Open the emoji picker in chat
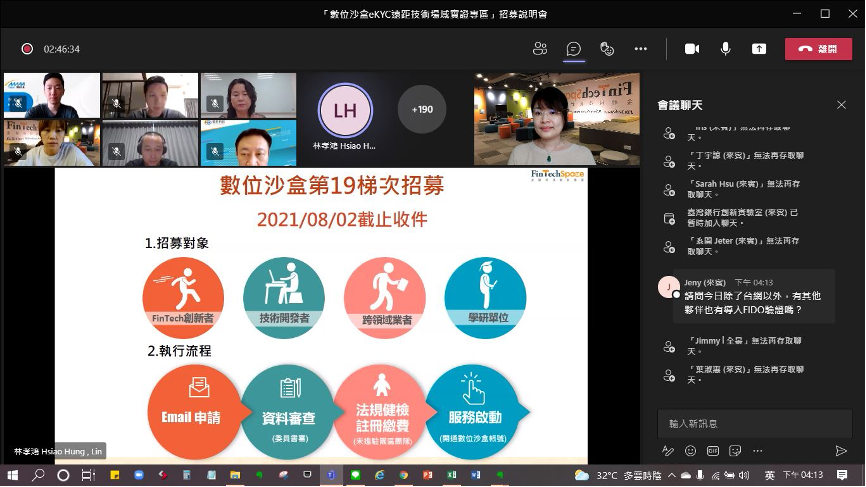 point(690,451)
